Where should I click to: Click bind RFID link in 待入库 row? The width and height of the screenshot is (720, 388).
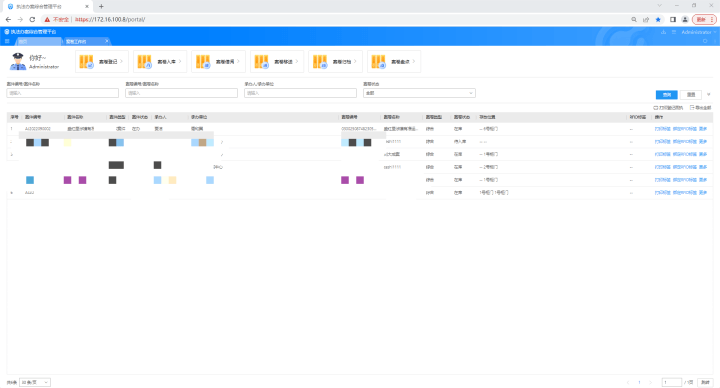[685, 141]
